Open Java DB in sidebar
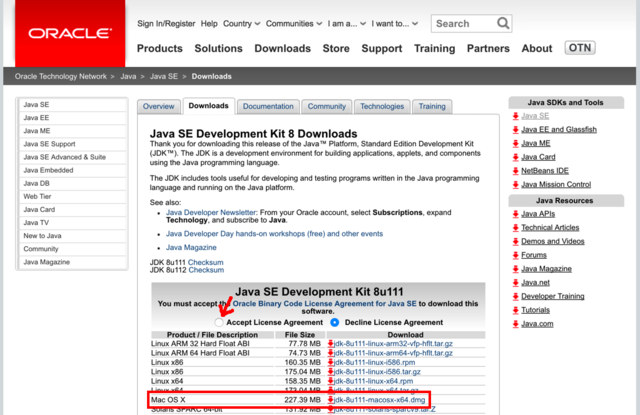This screenshot has width=640, height=415. pyautogui.click(x=72, y=183)
